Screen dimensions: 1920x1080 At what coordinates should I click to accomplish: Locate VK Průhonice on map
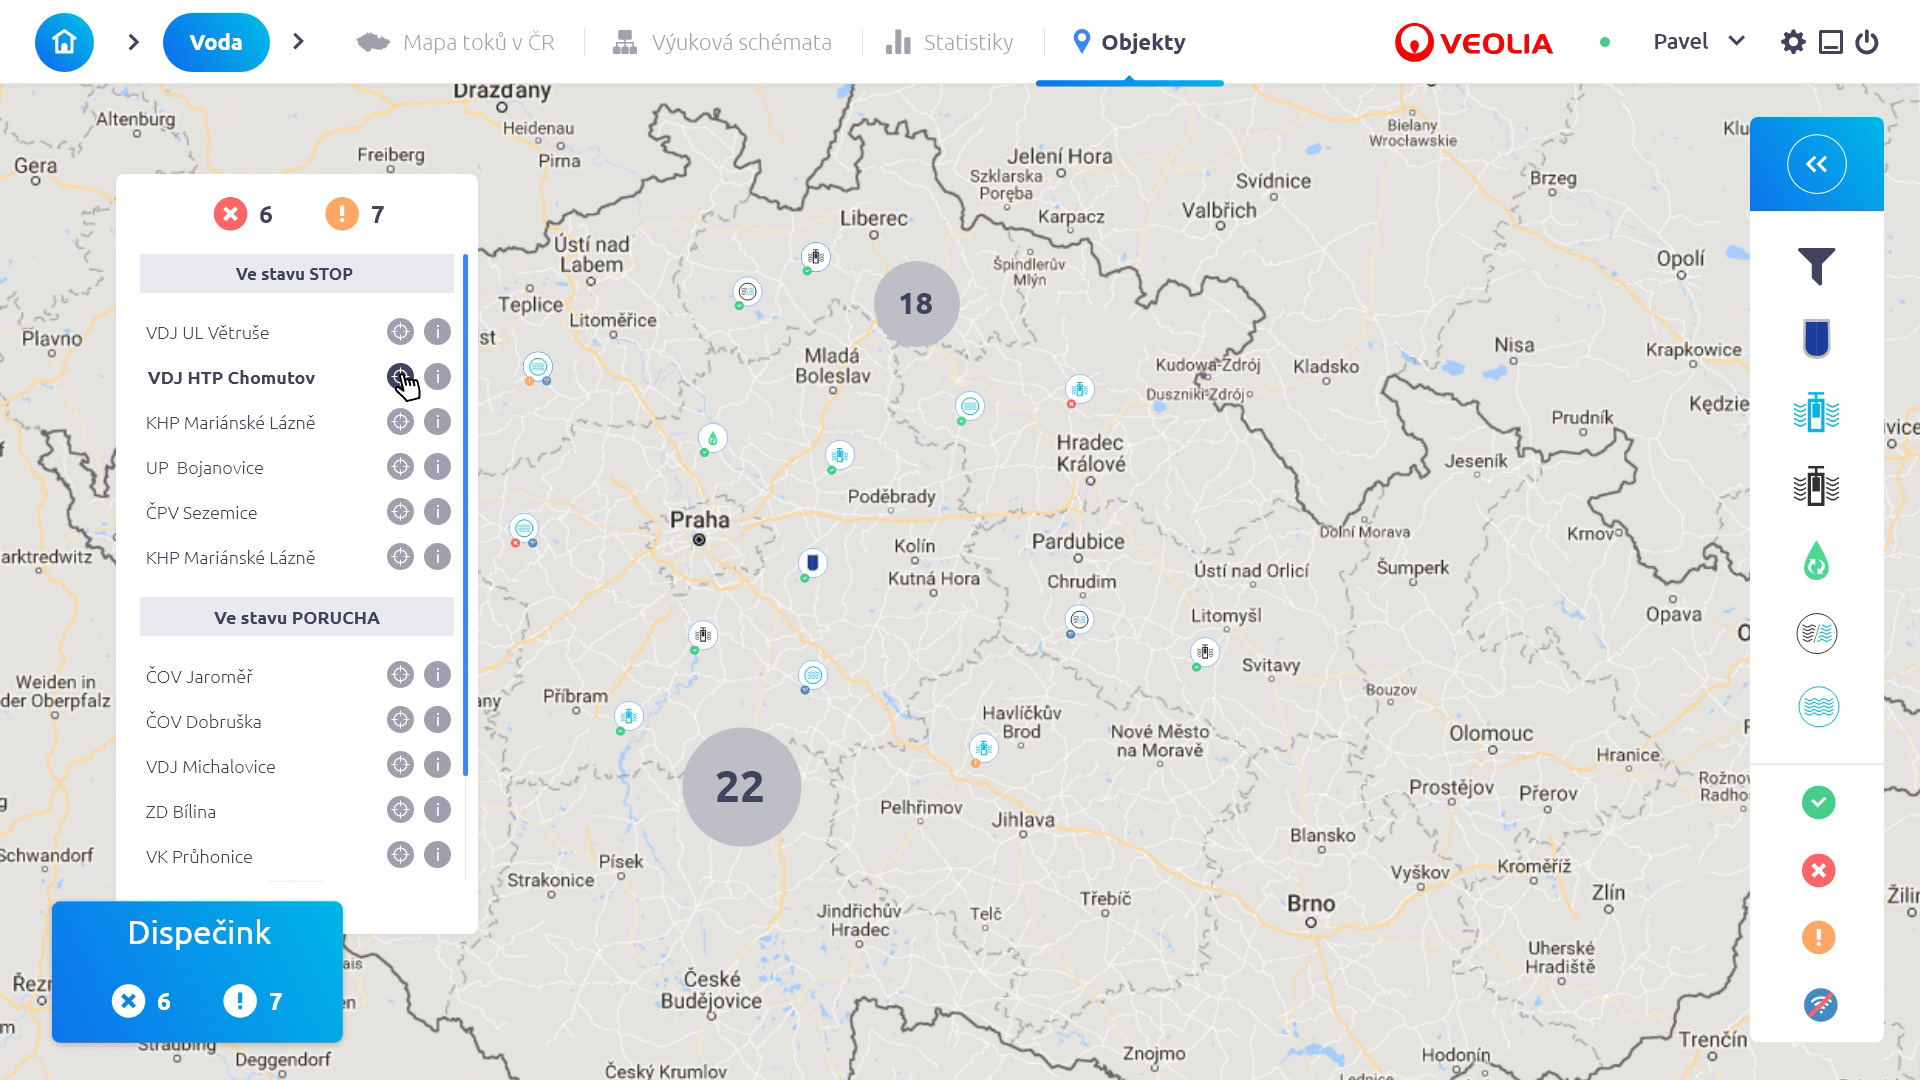pyautogui.click(x=400, y=855)
